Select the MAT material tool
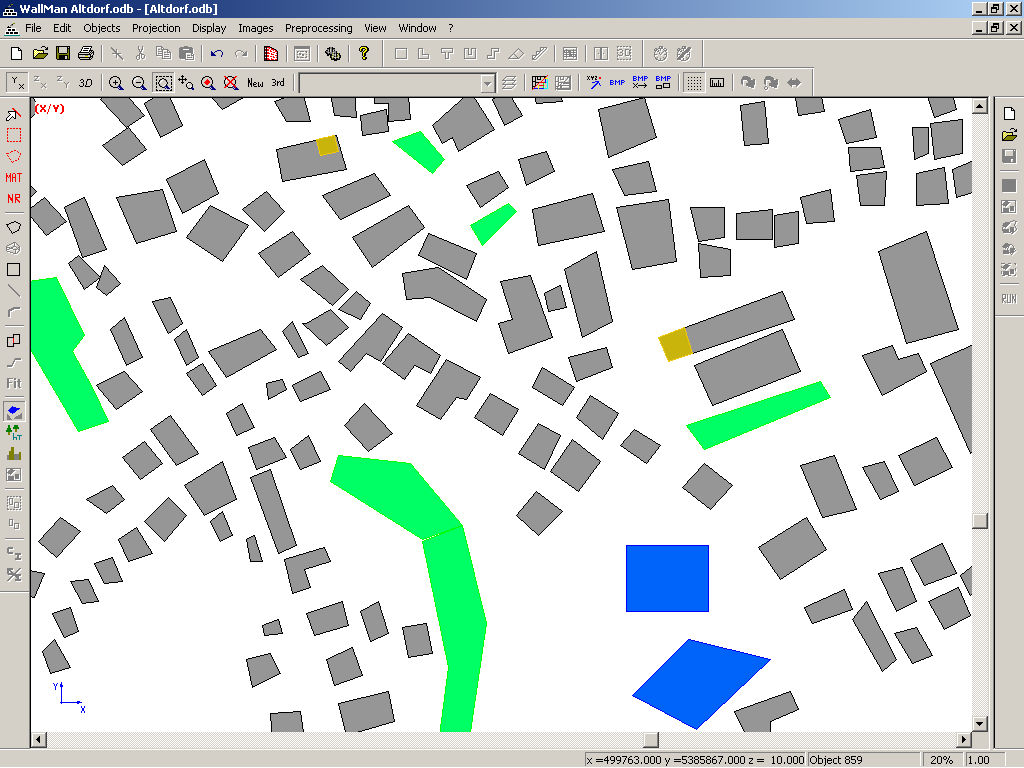This screenshot has height=768, width=1024. pos(14,177)
